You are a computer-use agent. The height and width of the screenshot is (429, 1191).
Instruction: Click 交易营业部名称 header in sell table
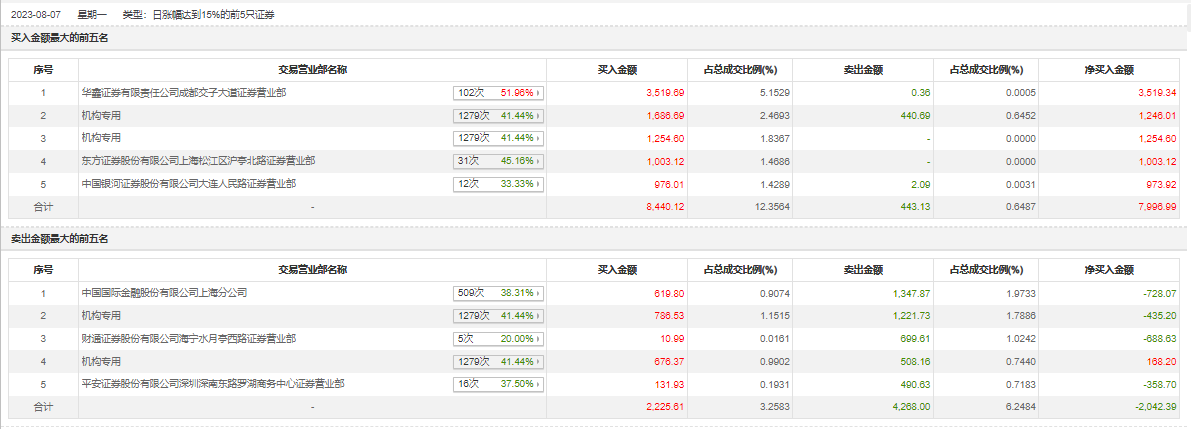312,270
